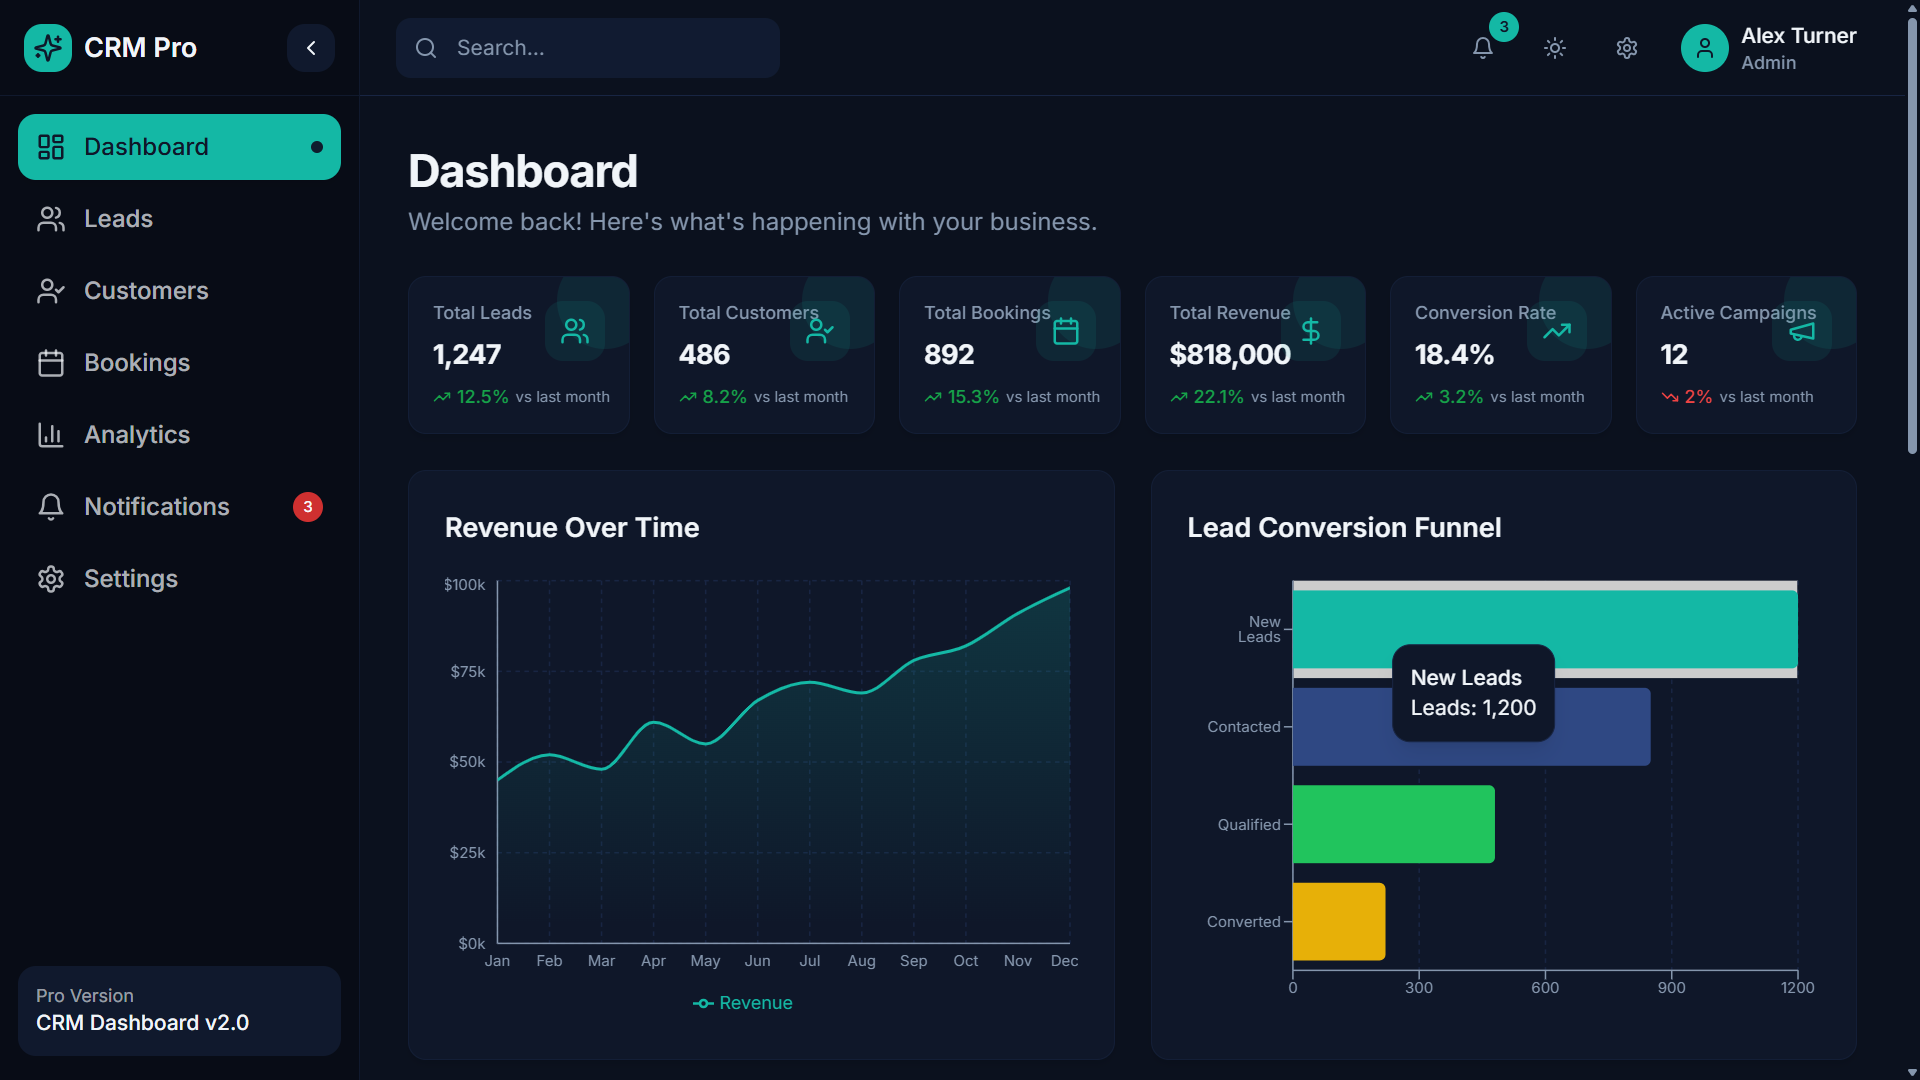Screen dimensions: 1920x1080
Task: Click the yellow Converted funnel bar
Action: tap(1339, 922)
